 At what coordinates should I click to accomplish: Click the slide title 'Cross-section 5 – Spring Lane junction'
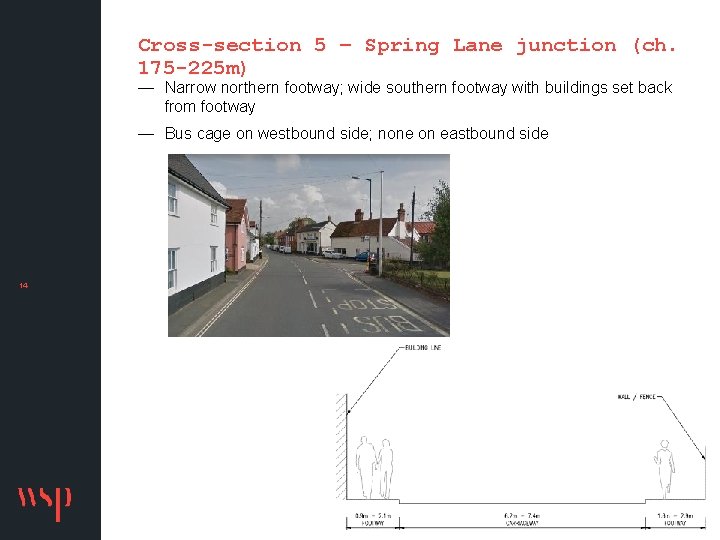click(406, 56)
